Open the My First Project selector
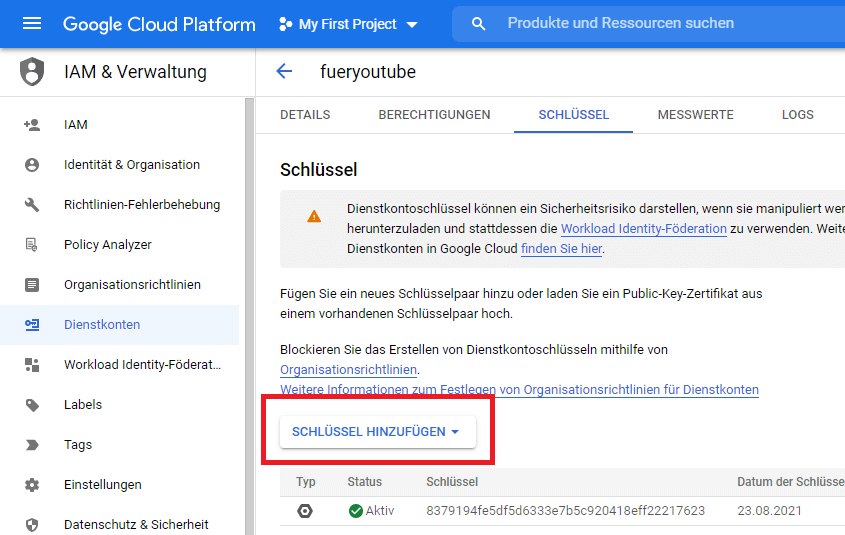The image size is (845, 535). click(348, 24)
